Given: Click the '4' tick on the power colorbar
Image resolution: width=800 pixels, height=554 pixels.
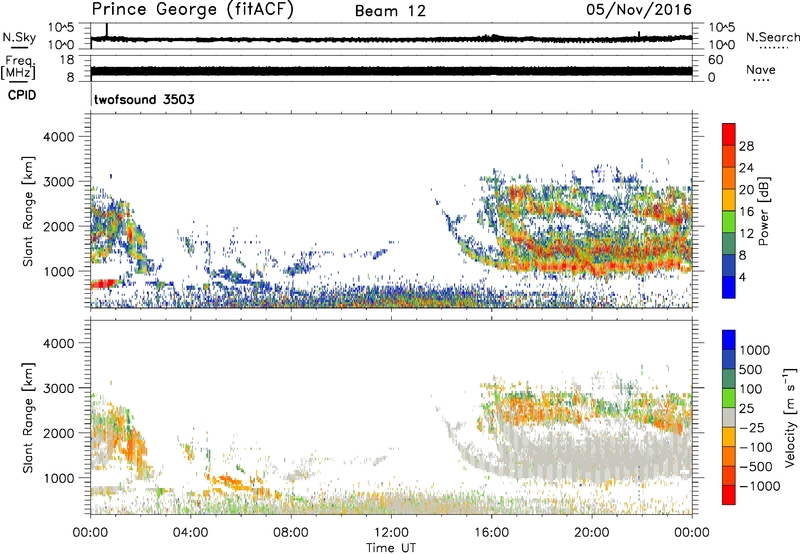Looking at the screenshot, I should coord(742,278).
